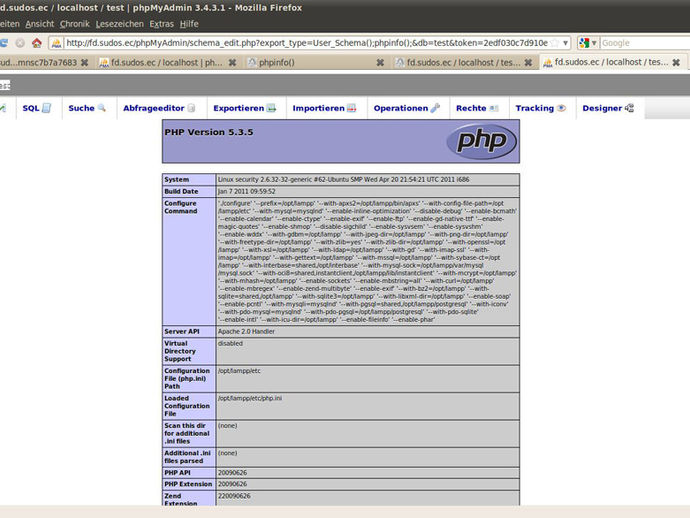Open the Ansicht menu
Screen dimensions: 690x518
click(x=40, y=24)
